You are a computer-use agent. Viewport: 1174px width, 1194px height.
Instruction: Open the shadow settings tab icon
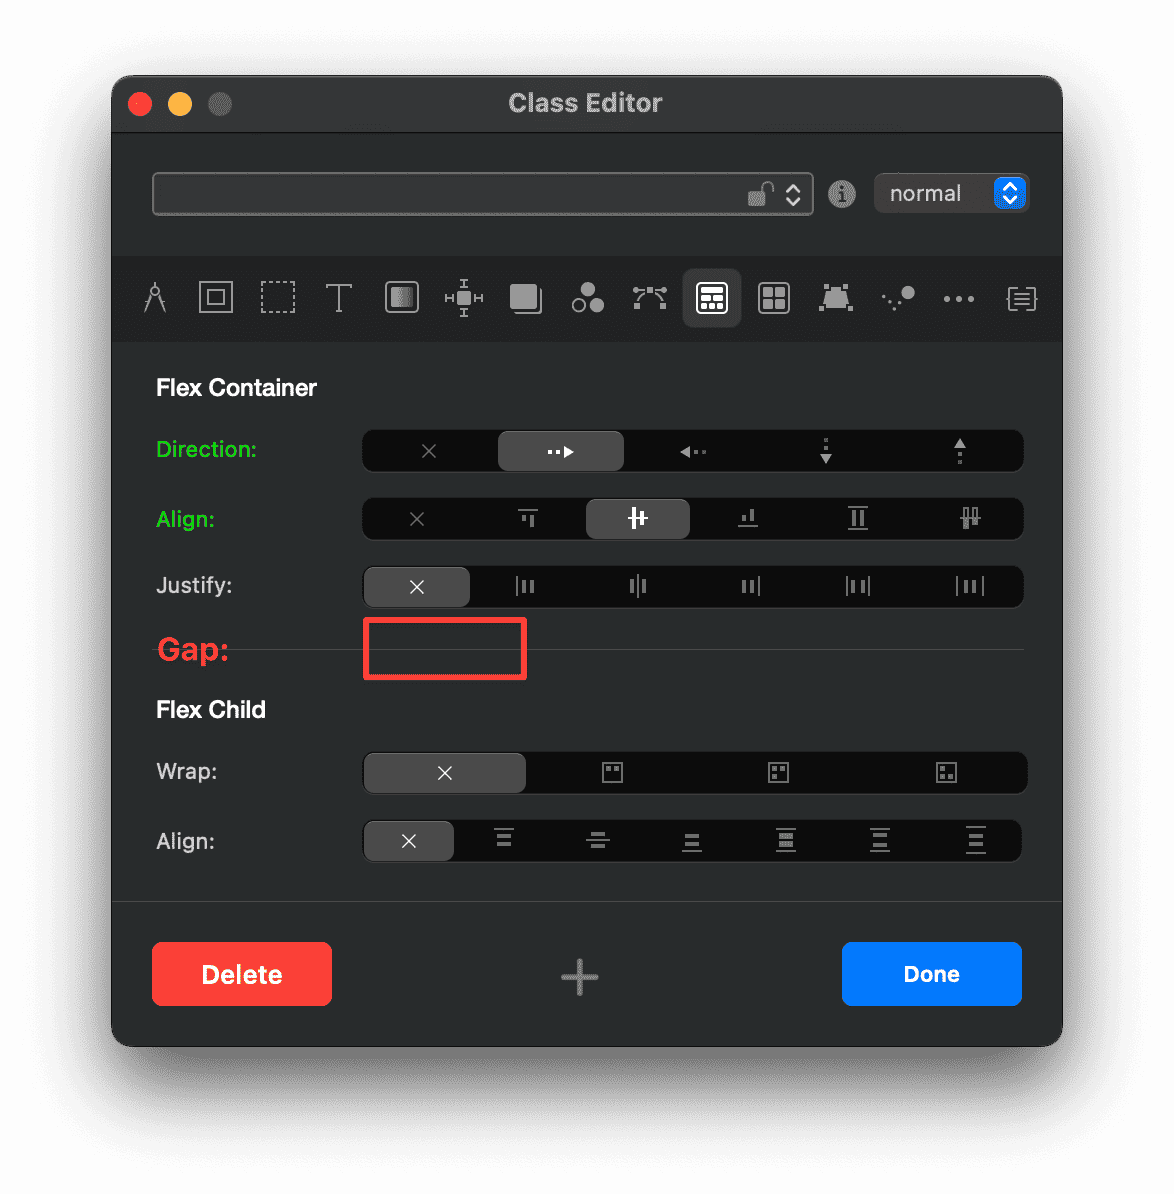(525, 298)
